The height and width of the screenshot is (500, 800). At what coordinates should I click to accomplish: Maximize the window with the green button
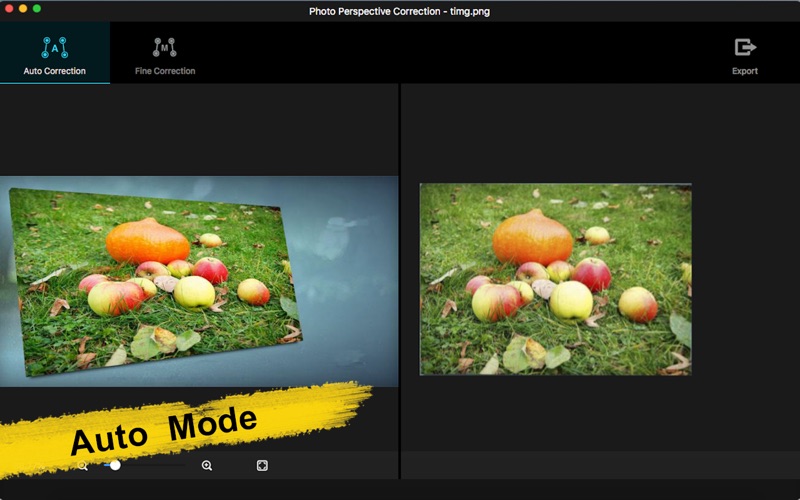pos(37,9)
